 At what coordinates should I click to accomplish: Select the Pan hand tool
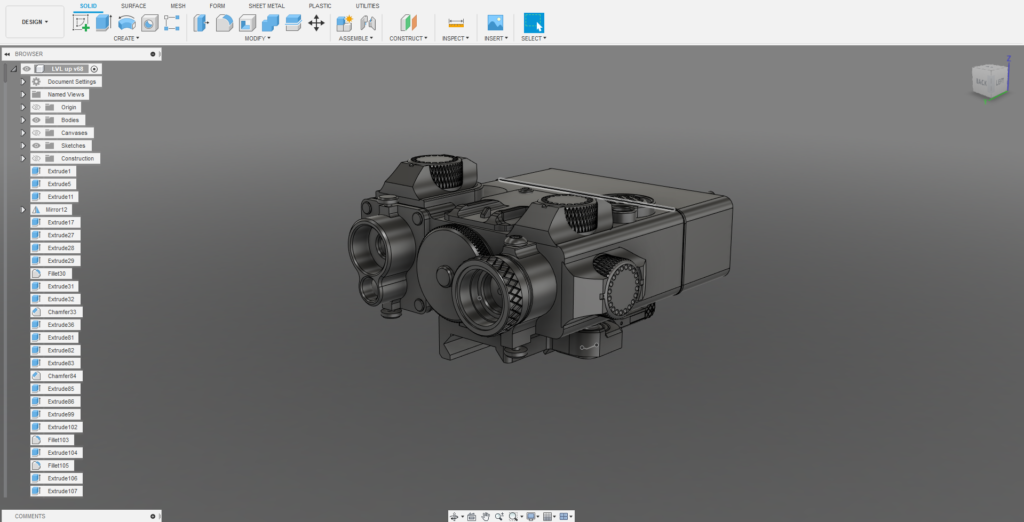pos(485,516)
